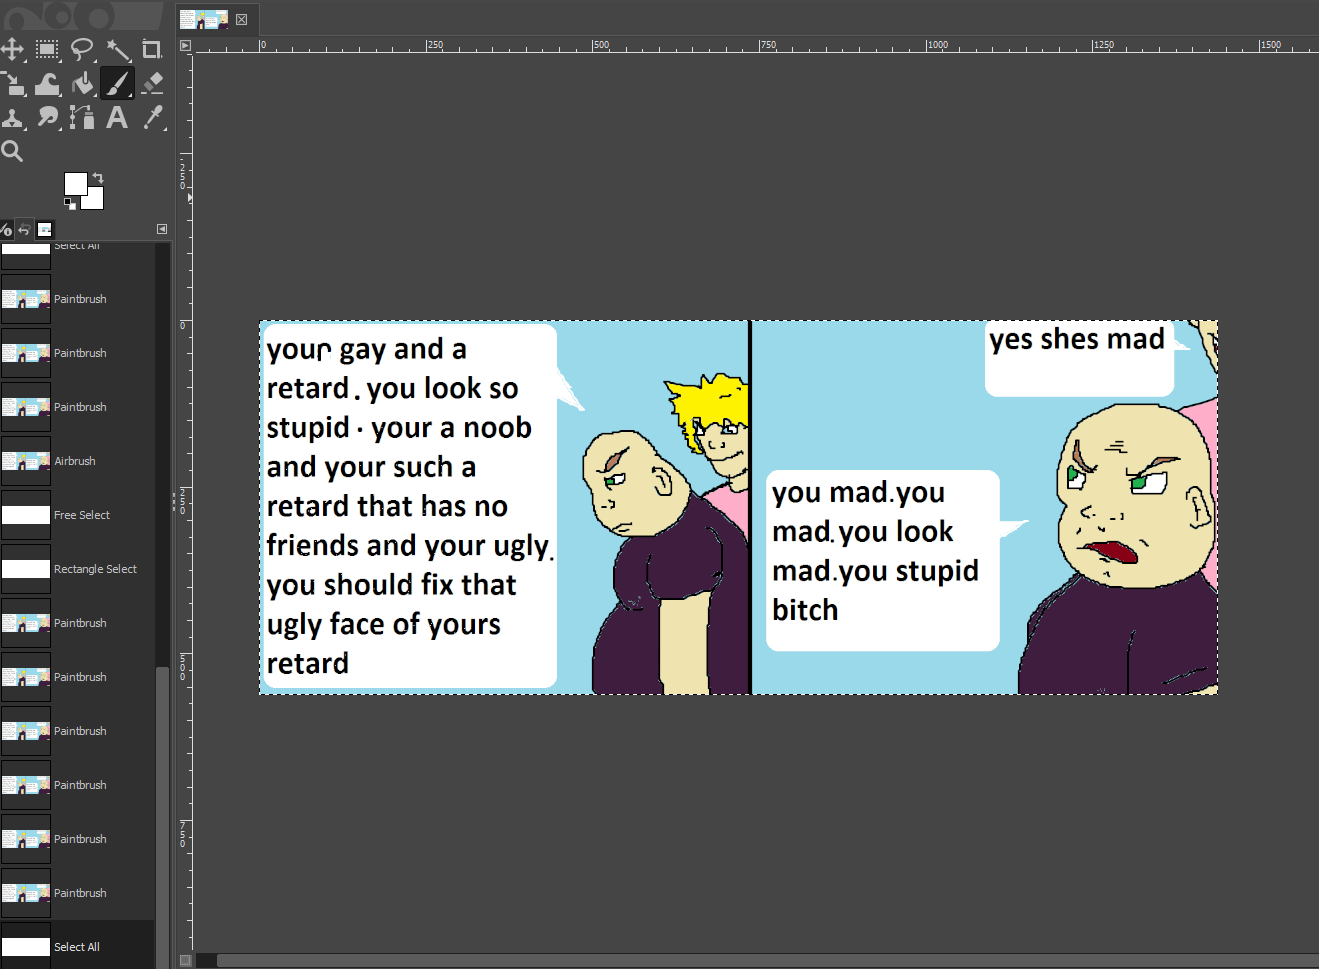This screenshot has width=1319, height=969.
Task: Revert to the Airbrush history step
Action: click(x=75, y=461)
